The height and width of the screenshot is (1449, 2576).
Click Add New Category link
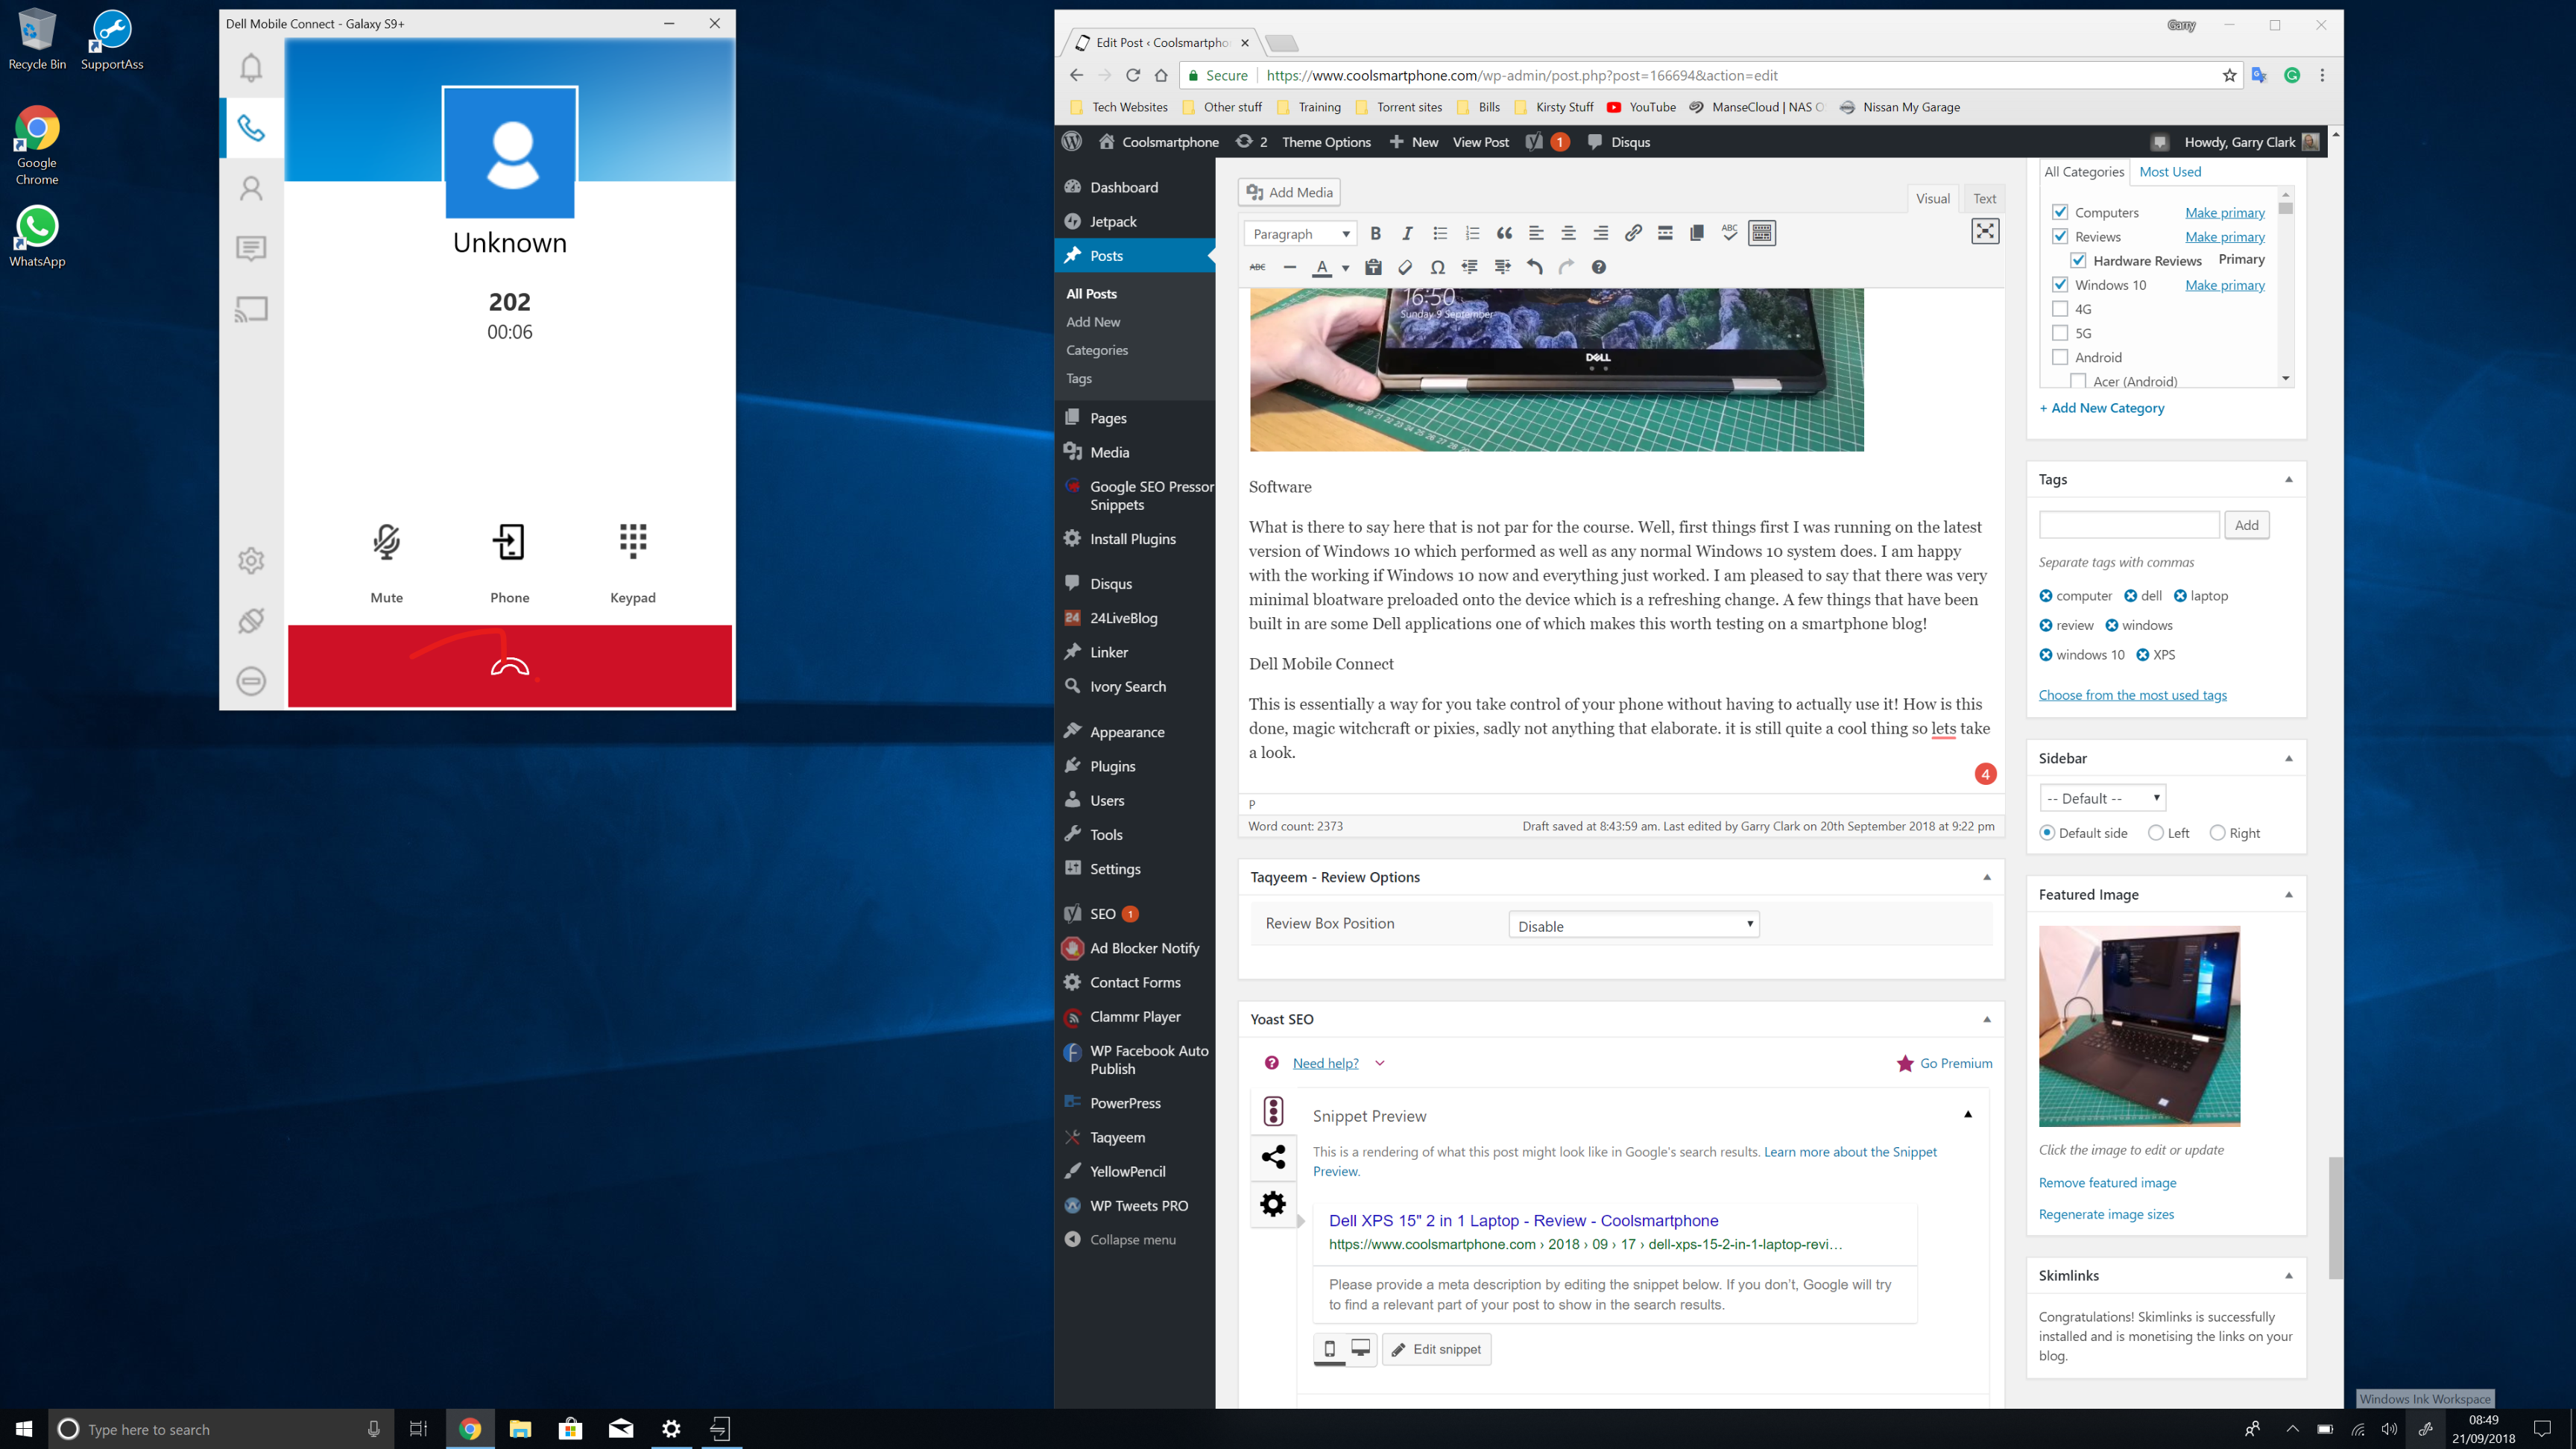pyautogui.click(x=2101, y=407)
